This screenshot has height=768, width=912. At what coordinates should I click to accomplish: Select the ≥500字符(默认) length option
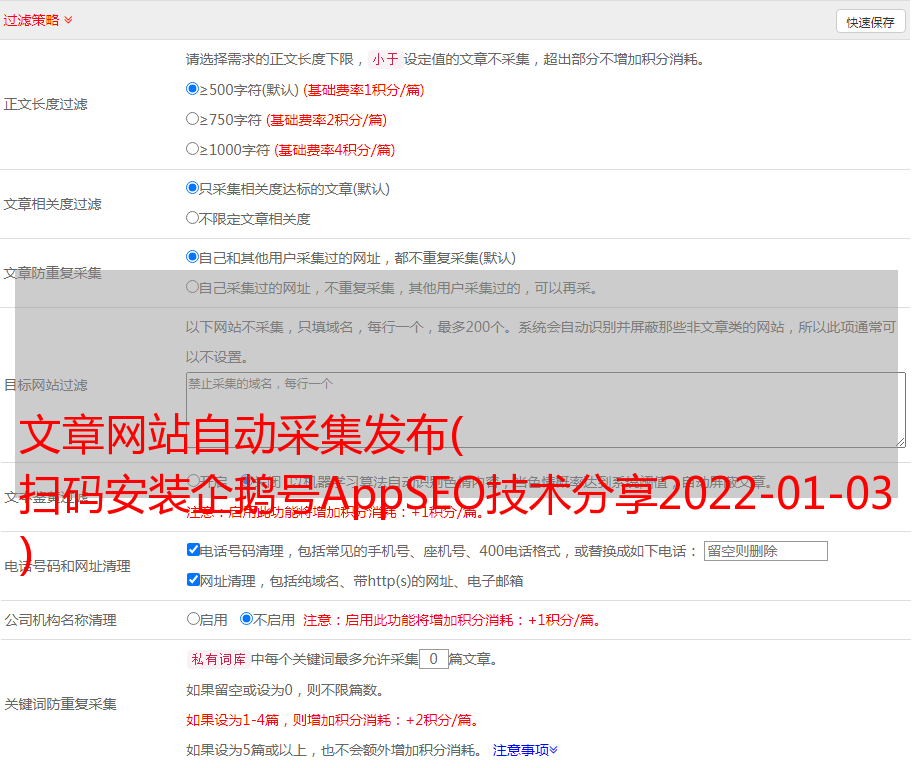[193, 89]
